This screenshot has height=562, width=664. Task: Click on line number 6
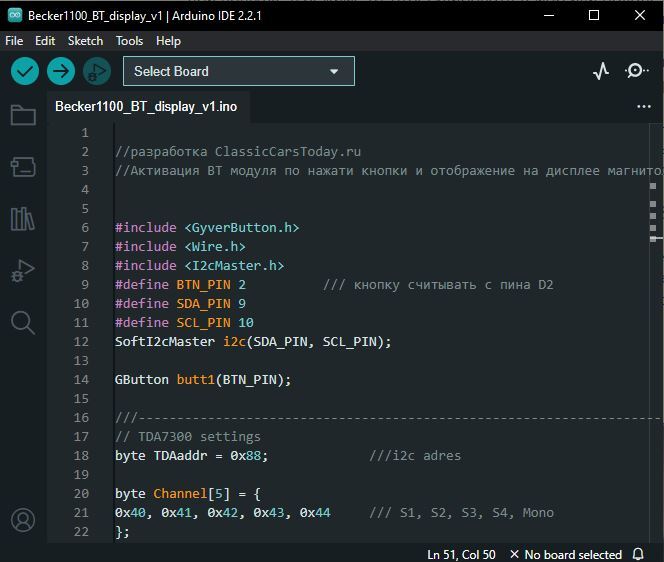pyautogui.click(x=85, y=227)
